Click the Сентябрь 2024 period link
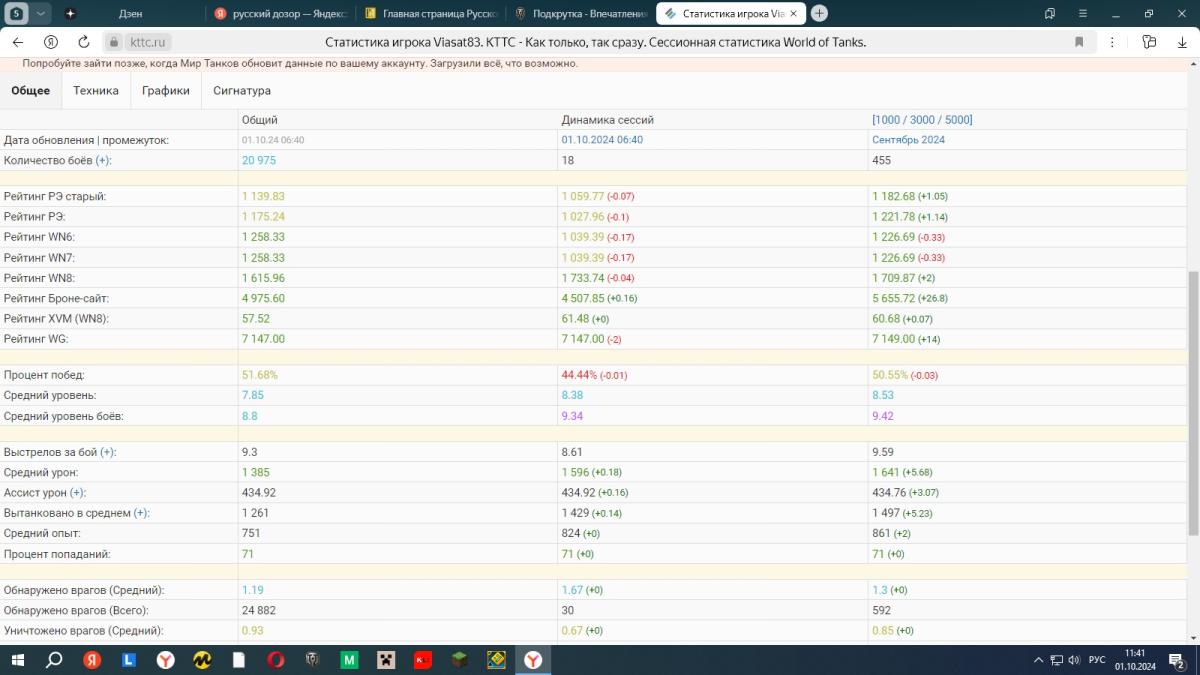 point(908,140)
